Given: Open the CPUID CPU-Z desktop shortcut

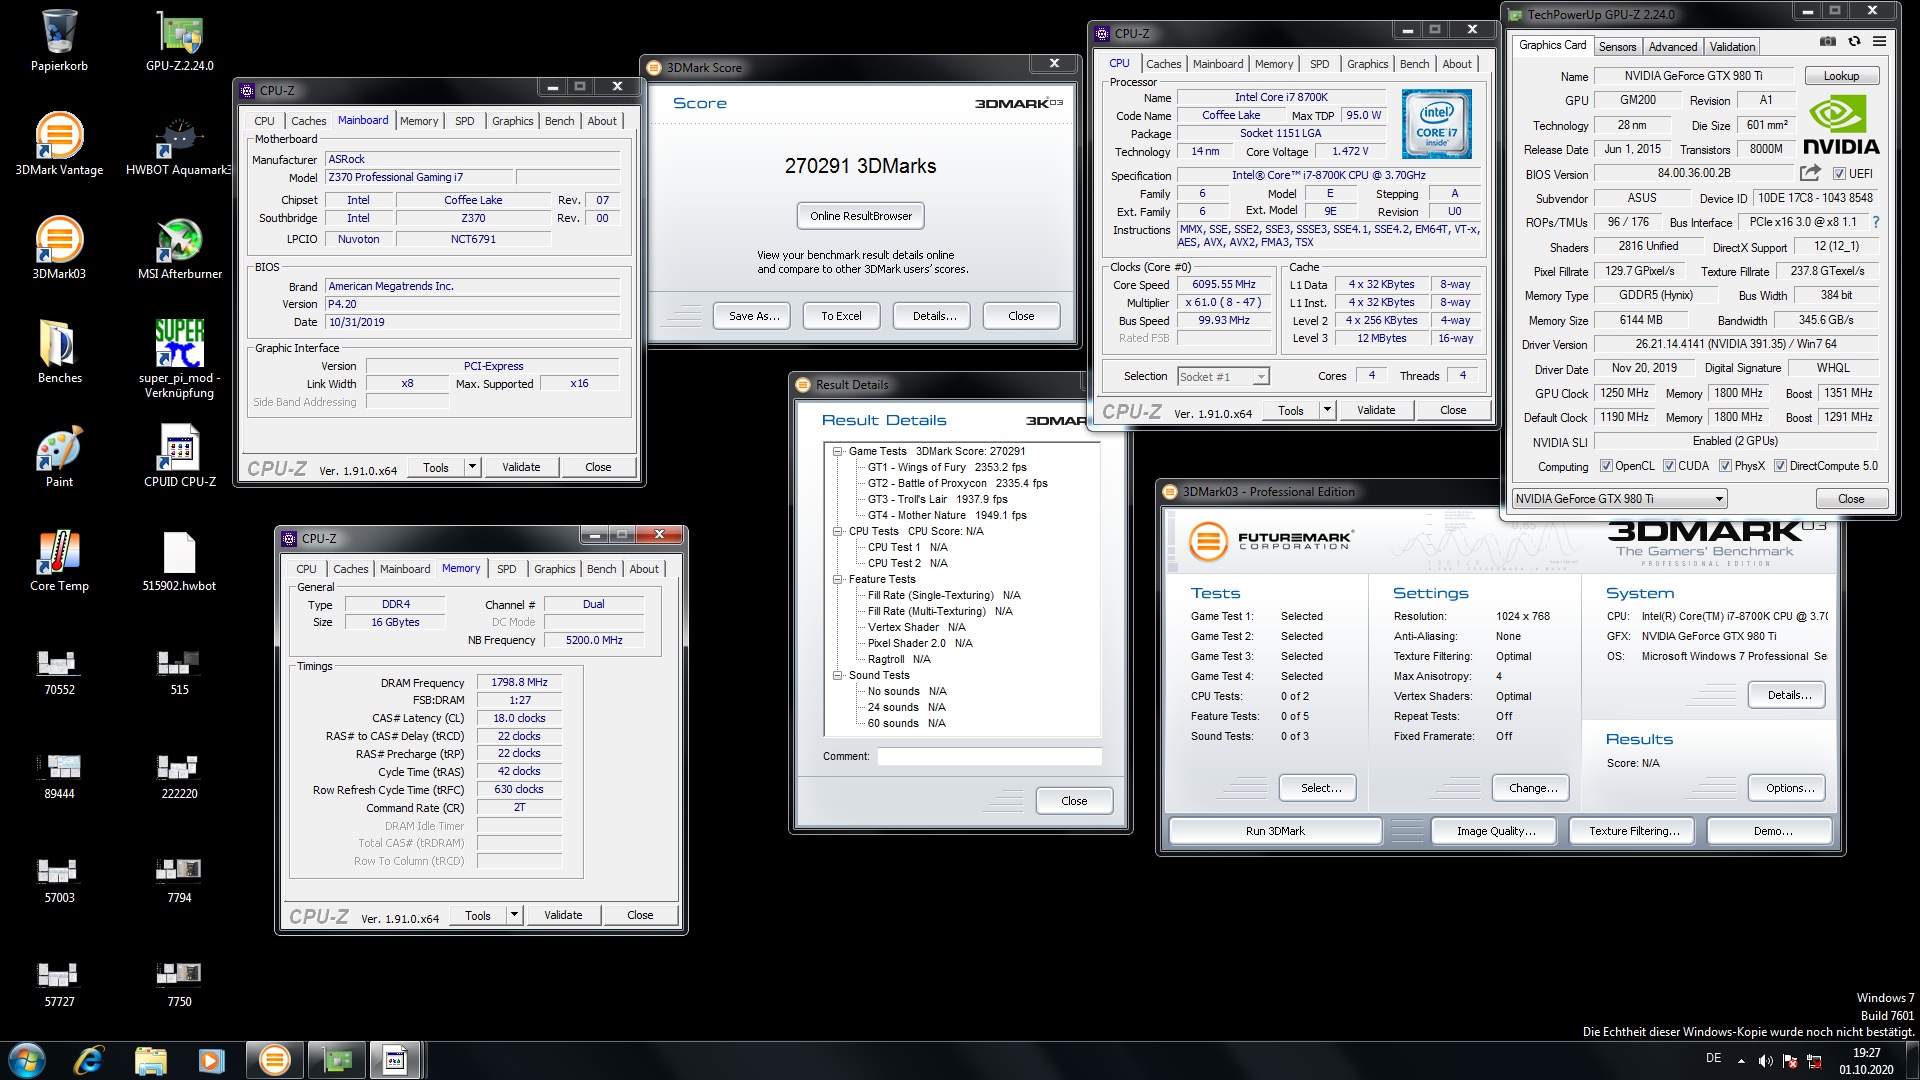Looking at the screenshot, I should coord(180,457).
